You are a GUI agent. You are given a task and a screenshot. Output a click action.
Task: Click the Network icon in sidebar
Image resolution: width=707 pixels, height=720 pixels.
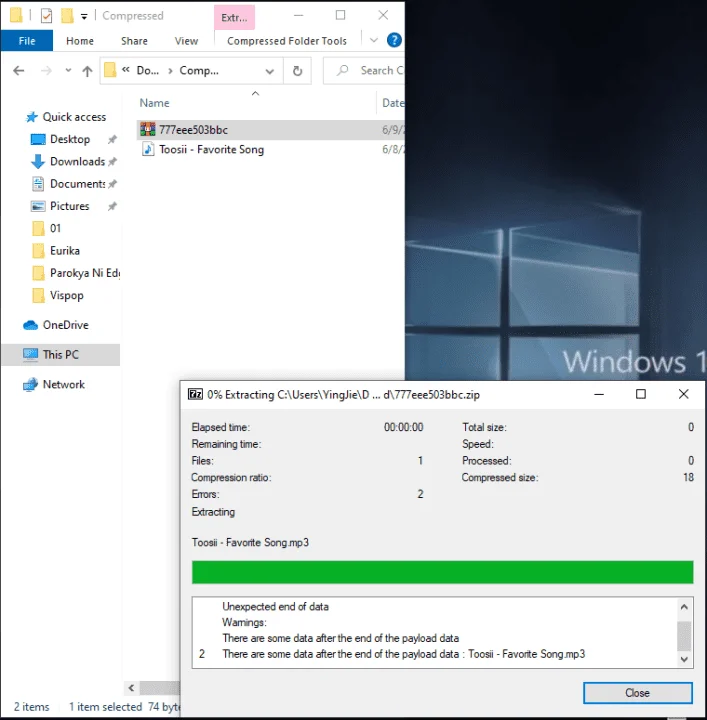click(x=30, y=384)
